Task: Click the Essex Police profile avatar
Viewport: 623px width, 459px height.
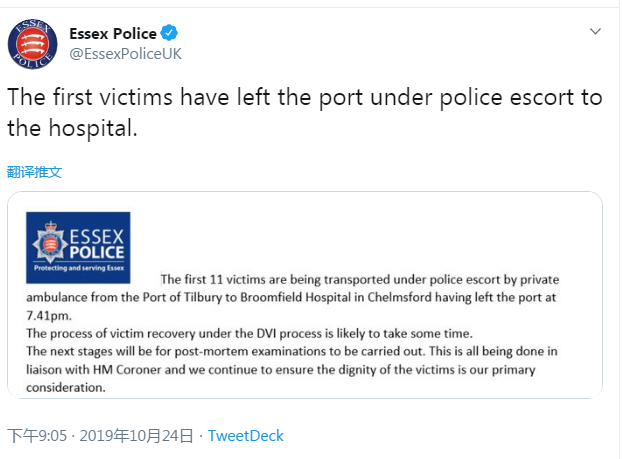Action: tap(32, 44)
